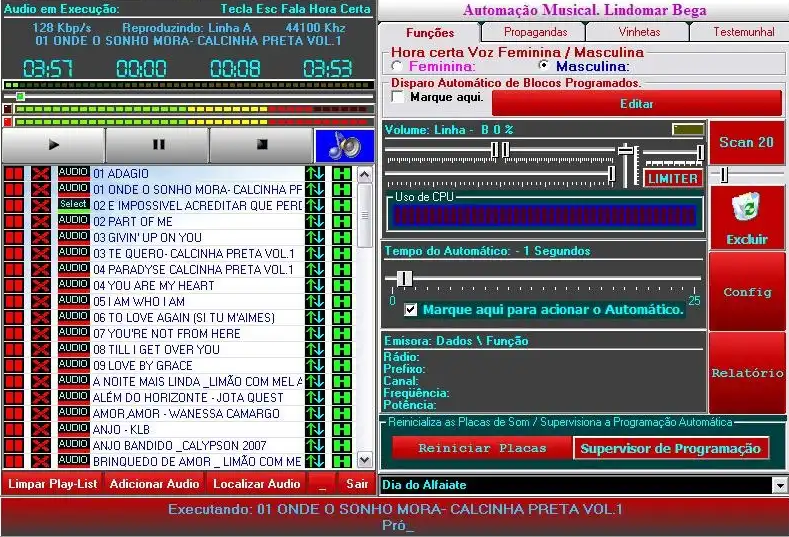The height and width of the screenshot is (537, 789).
Task: Stop the playing audio
Action: coord(262,145)
